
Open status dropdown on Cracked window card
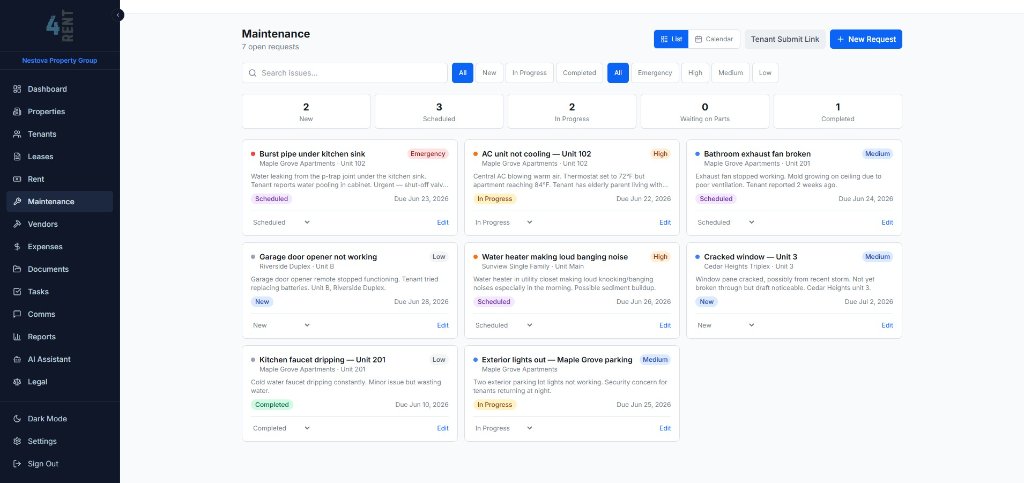pos(726,325)
